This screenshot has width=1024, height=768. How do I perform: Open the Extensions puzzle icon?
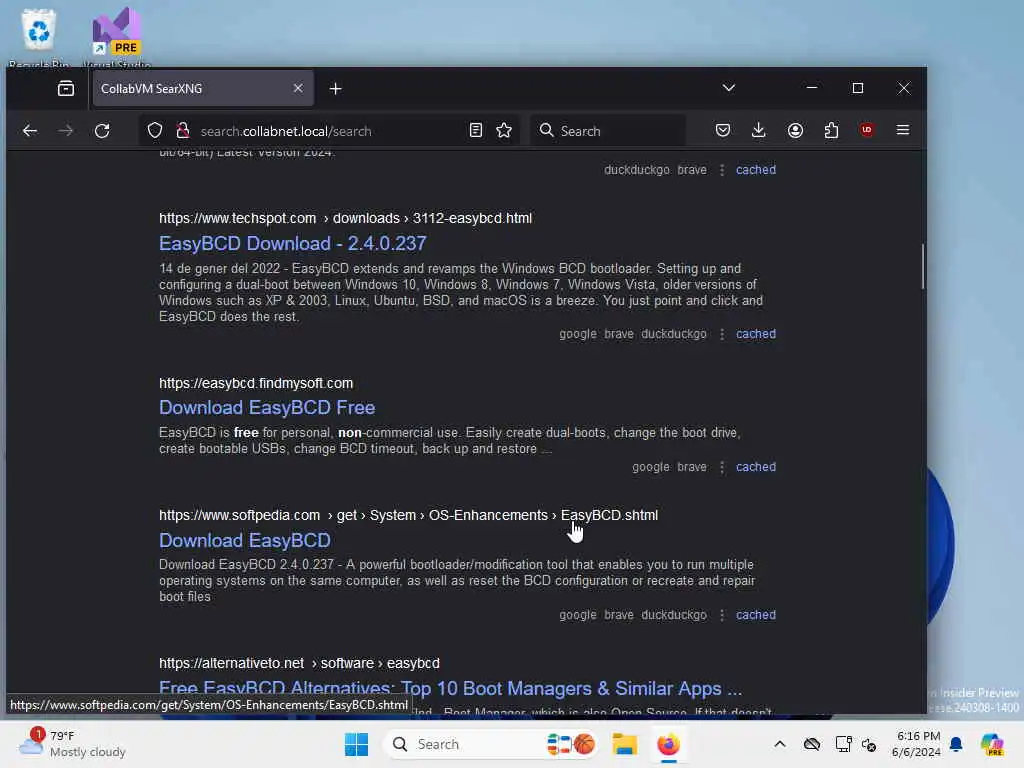[831, 131]
